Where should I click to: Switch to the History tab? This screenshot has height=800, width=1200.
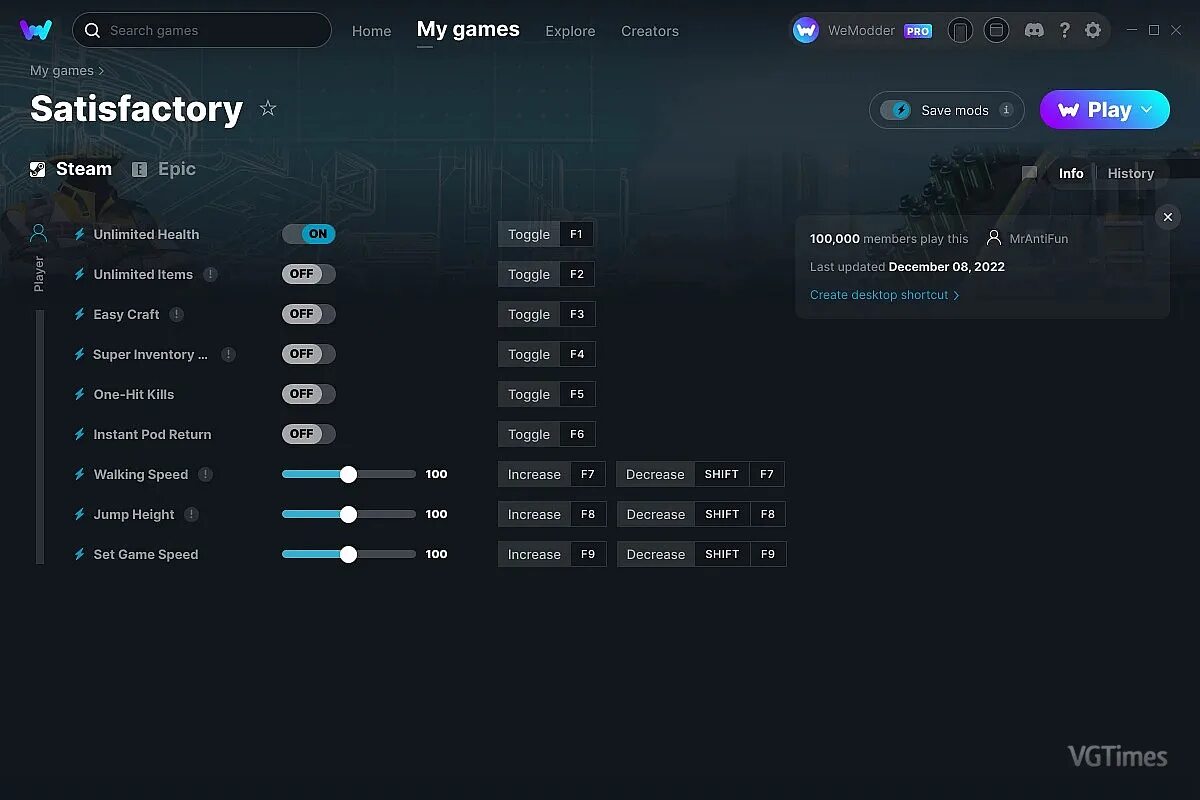coord(1130,173)
